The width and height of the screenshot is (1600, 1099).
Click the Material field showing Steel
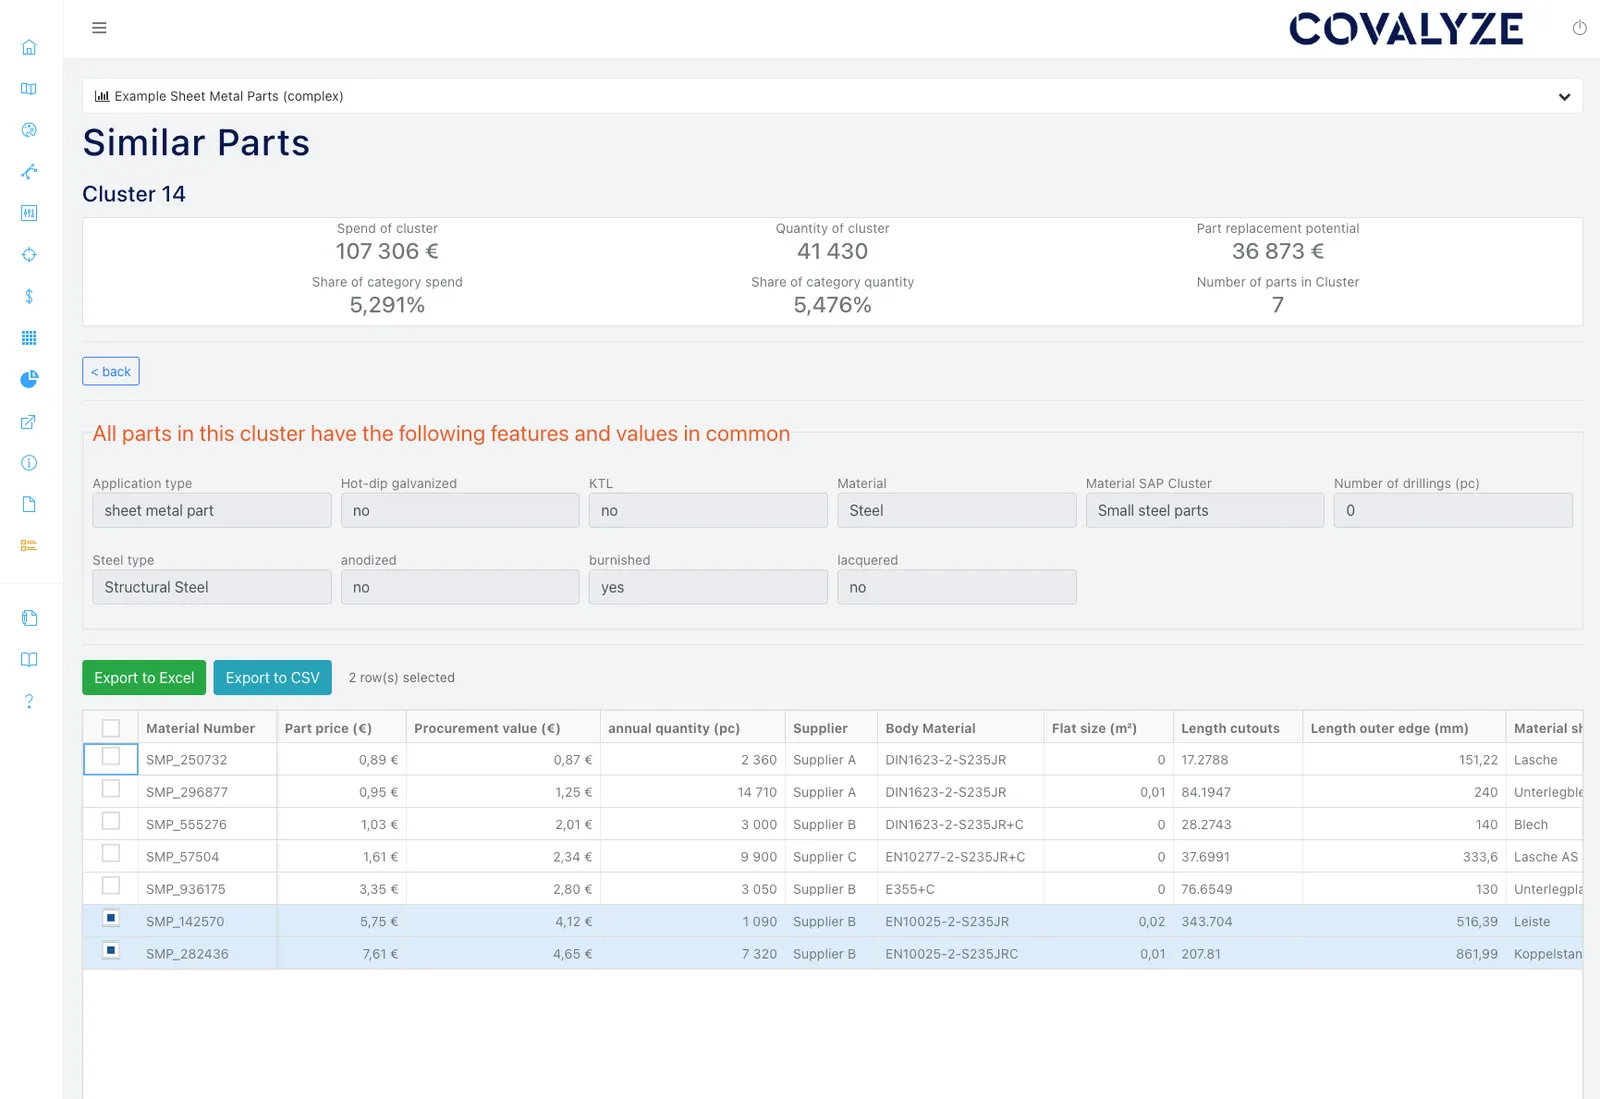click(957, 510)
